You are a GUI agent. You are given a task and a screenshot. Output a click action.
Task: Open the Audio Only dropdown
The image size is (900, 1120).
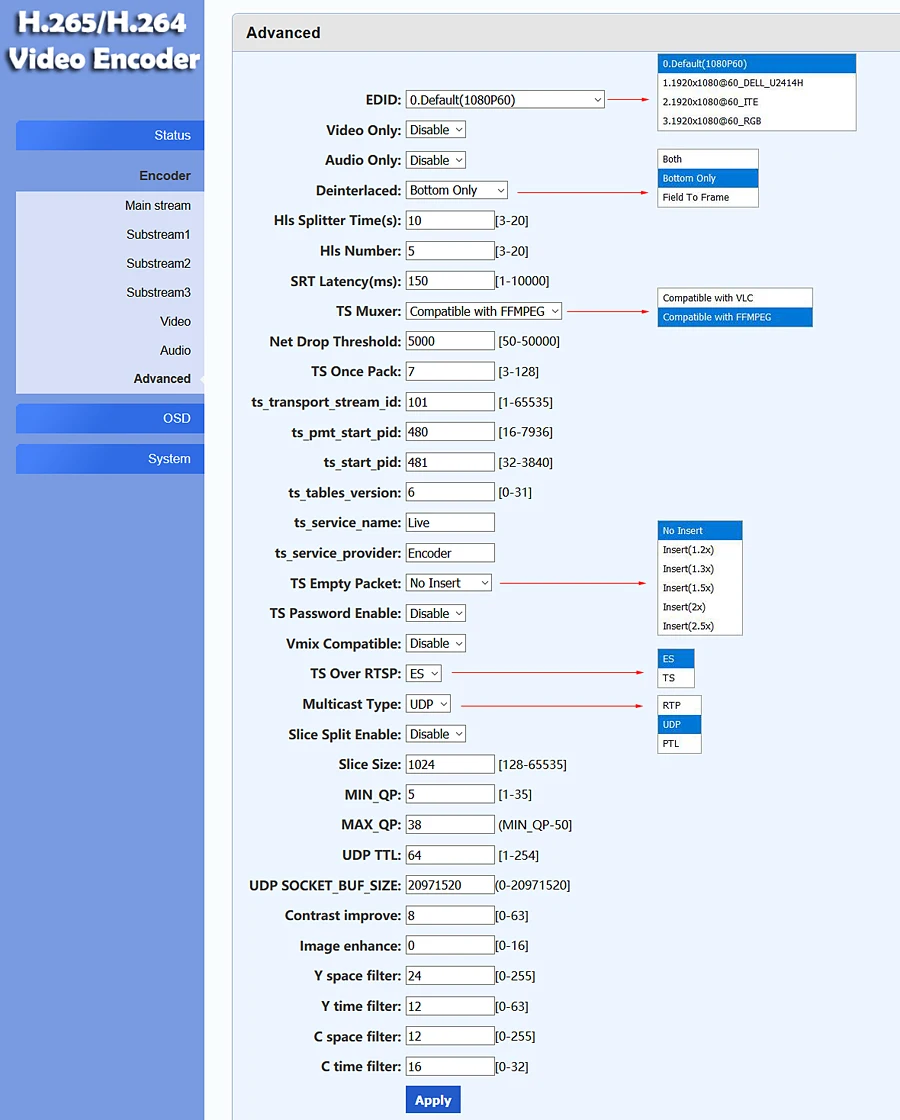click(x=436, y=160)
